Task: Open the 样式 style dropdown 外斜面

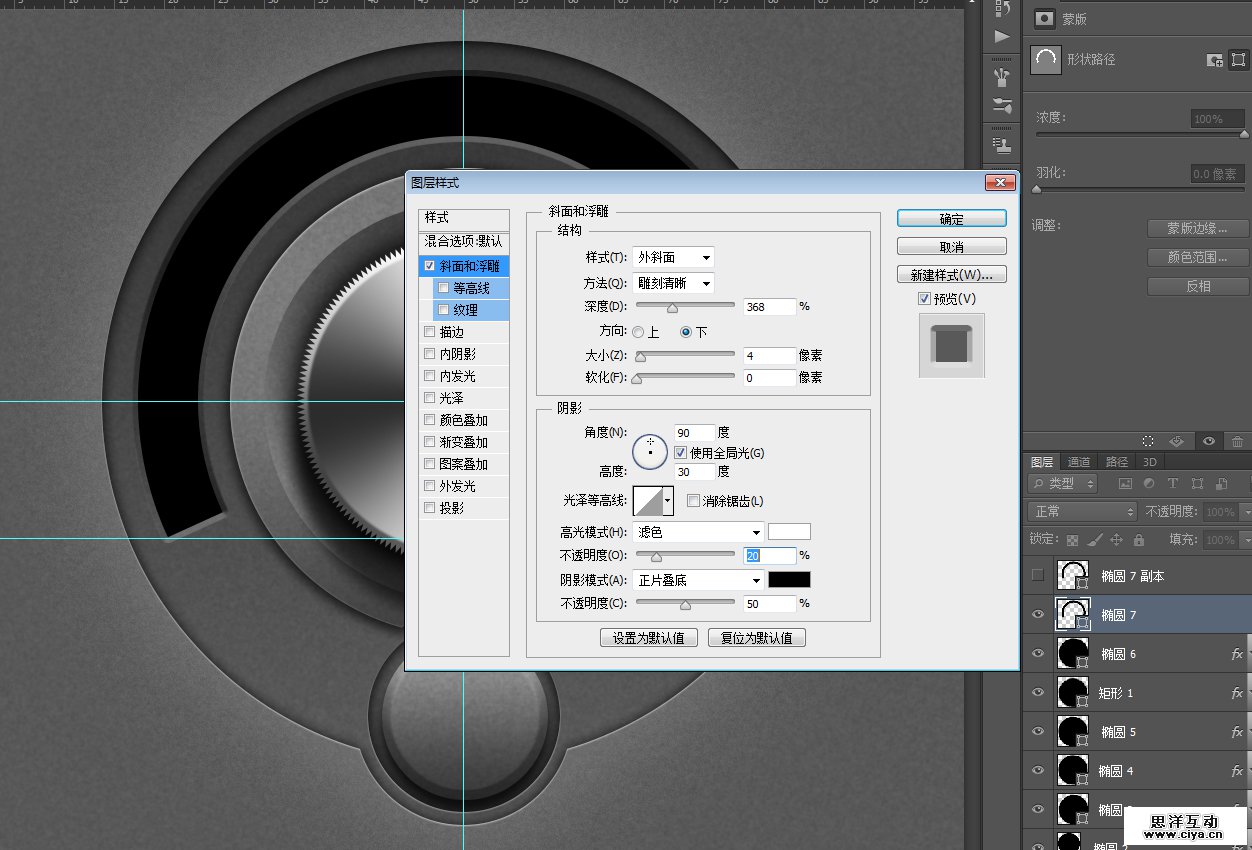Action: pyautogui.click(x=673, y=258)
